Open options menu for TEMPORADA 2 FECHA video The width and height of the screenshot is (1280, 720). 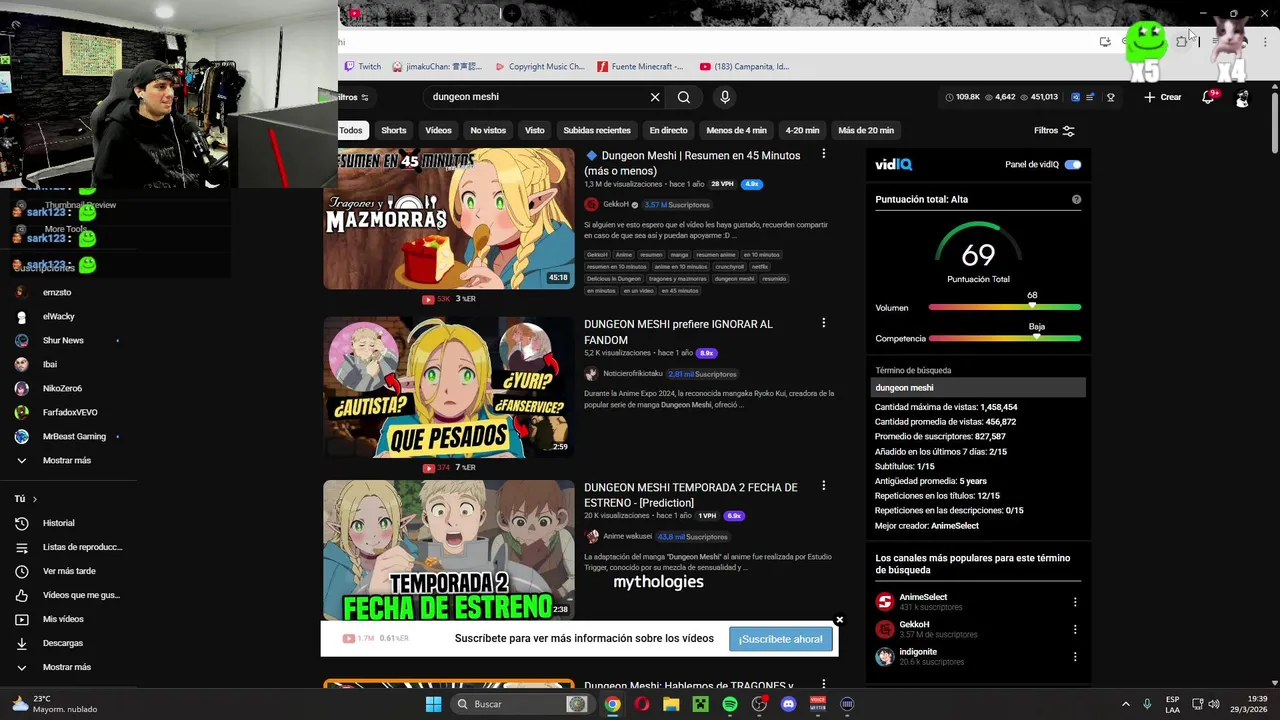823,486
